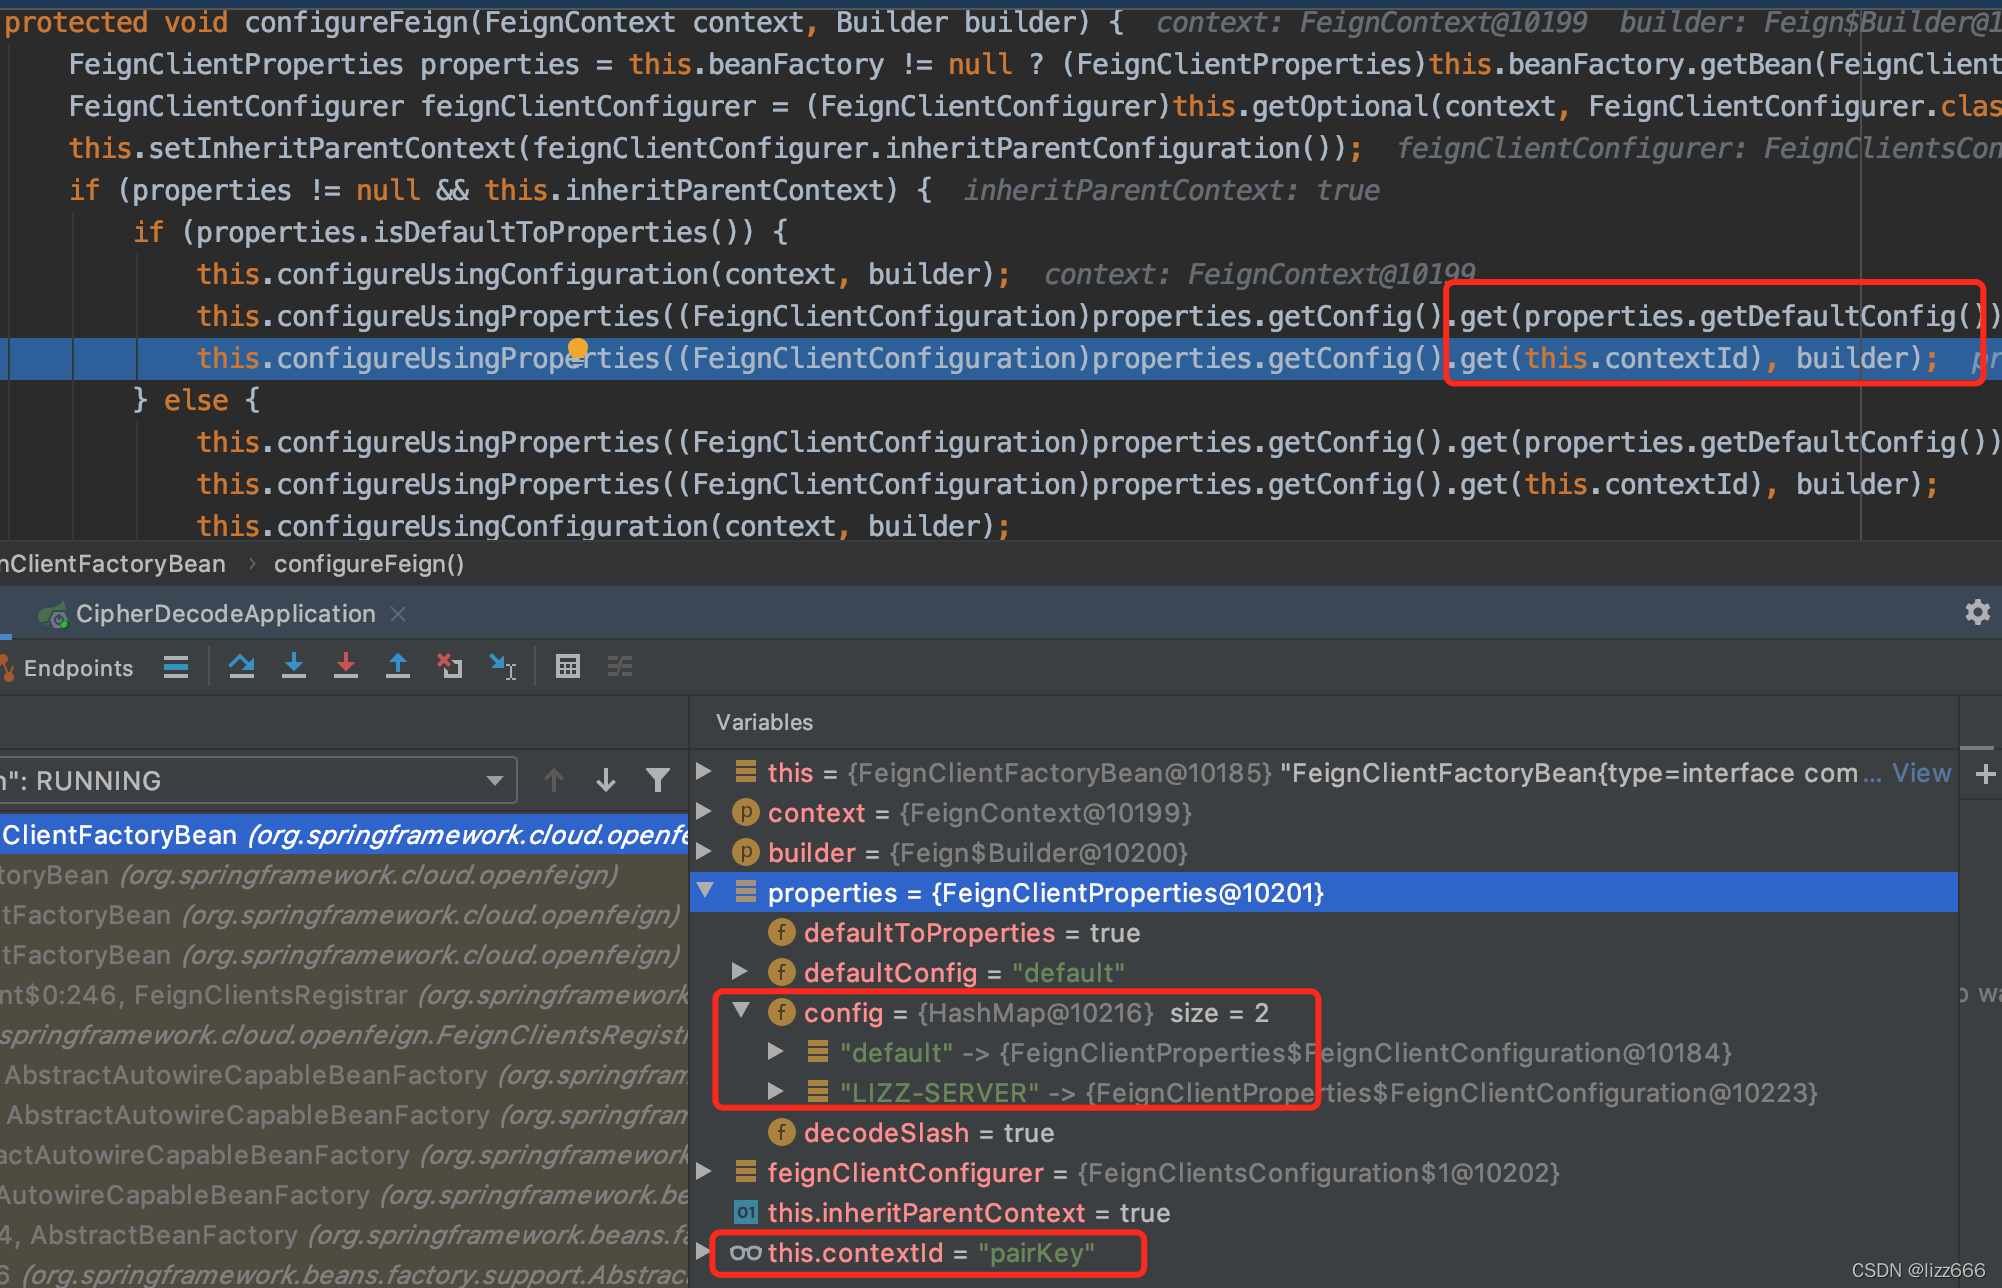This screenshot has height=1288, width=2002.
Task: Click the Run to Cursor icon
Action: (501, 666)
